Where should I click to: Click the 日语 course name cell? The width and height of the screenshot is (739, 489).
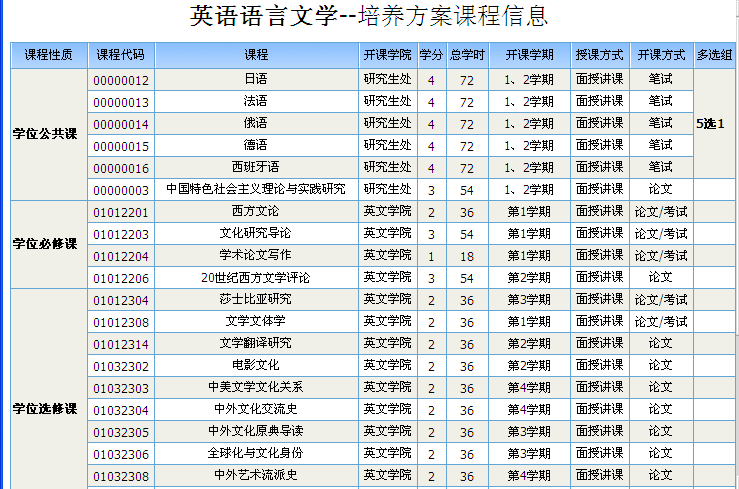click(256, 80)
